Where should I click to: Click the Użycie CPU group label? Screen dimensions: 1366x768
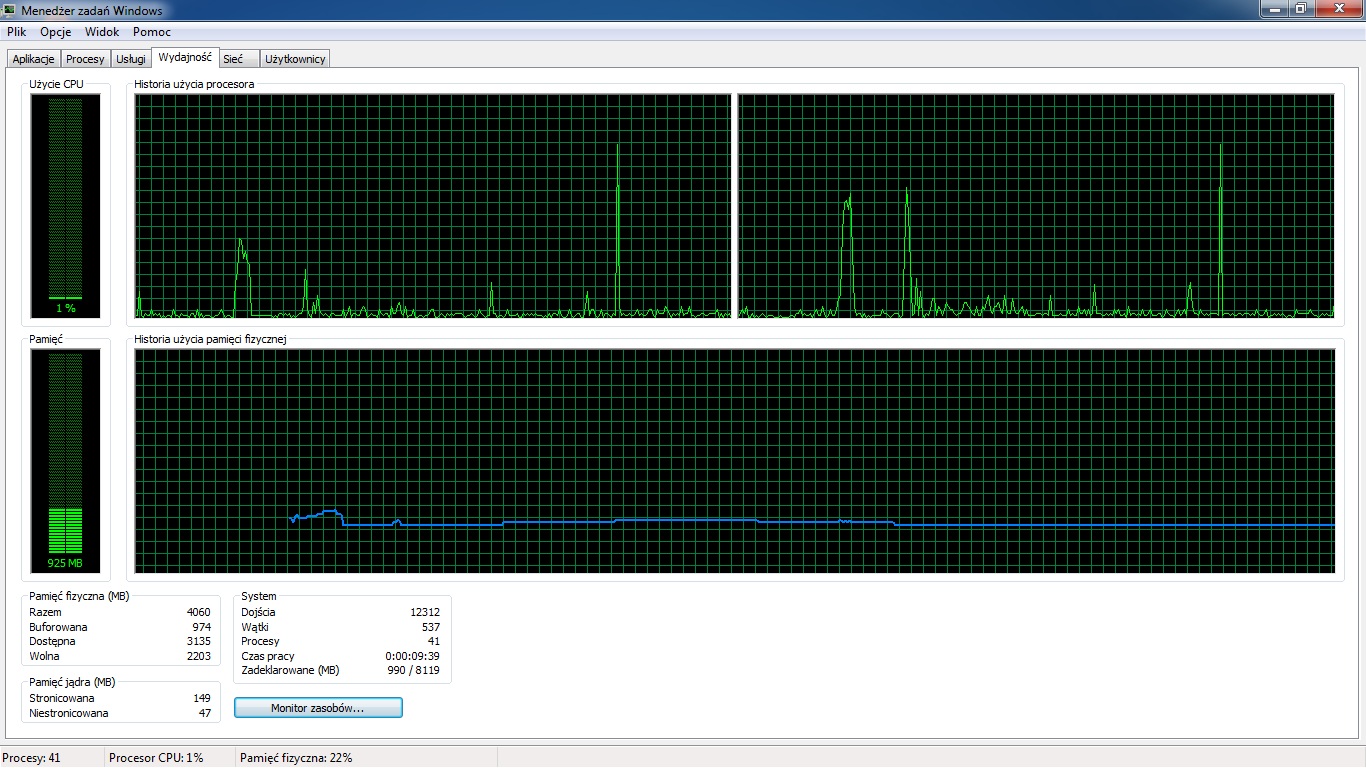pos(56,84)
